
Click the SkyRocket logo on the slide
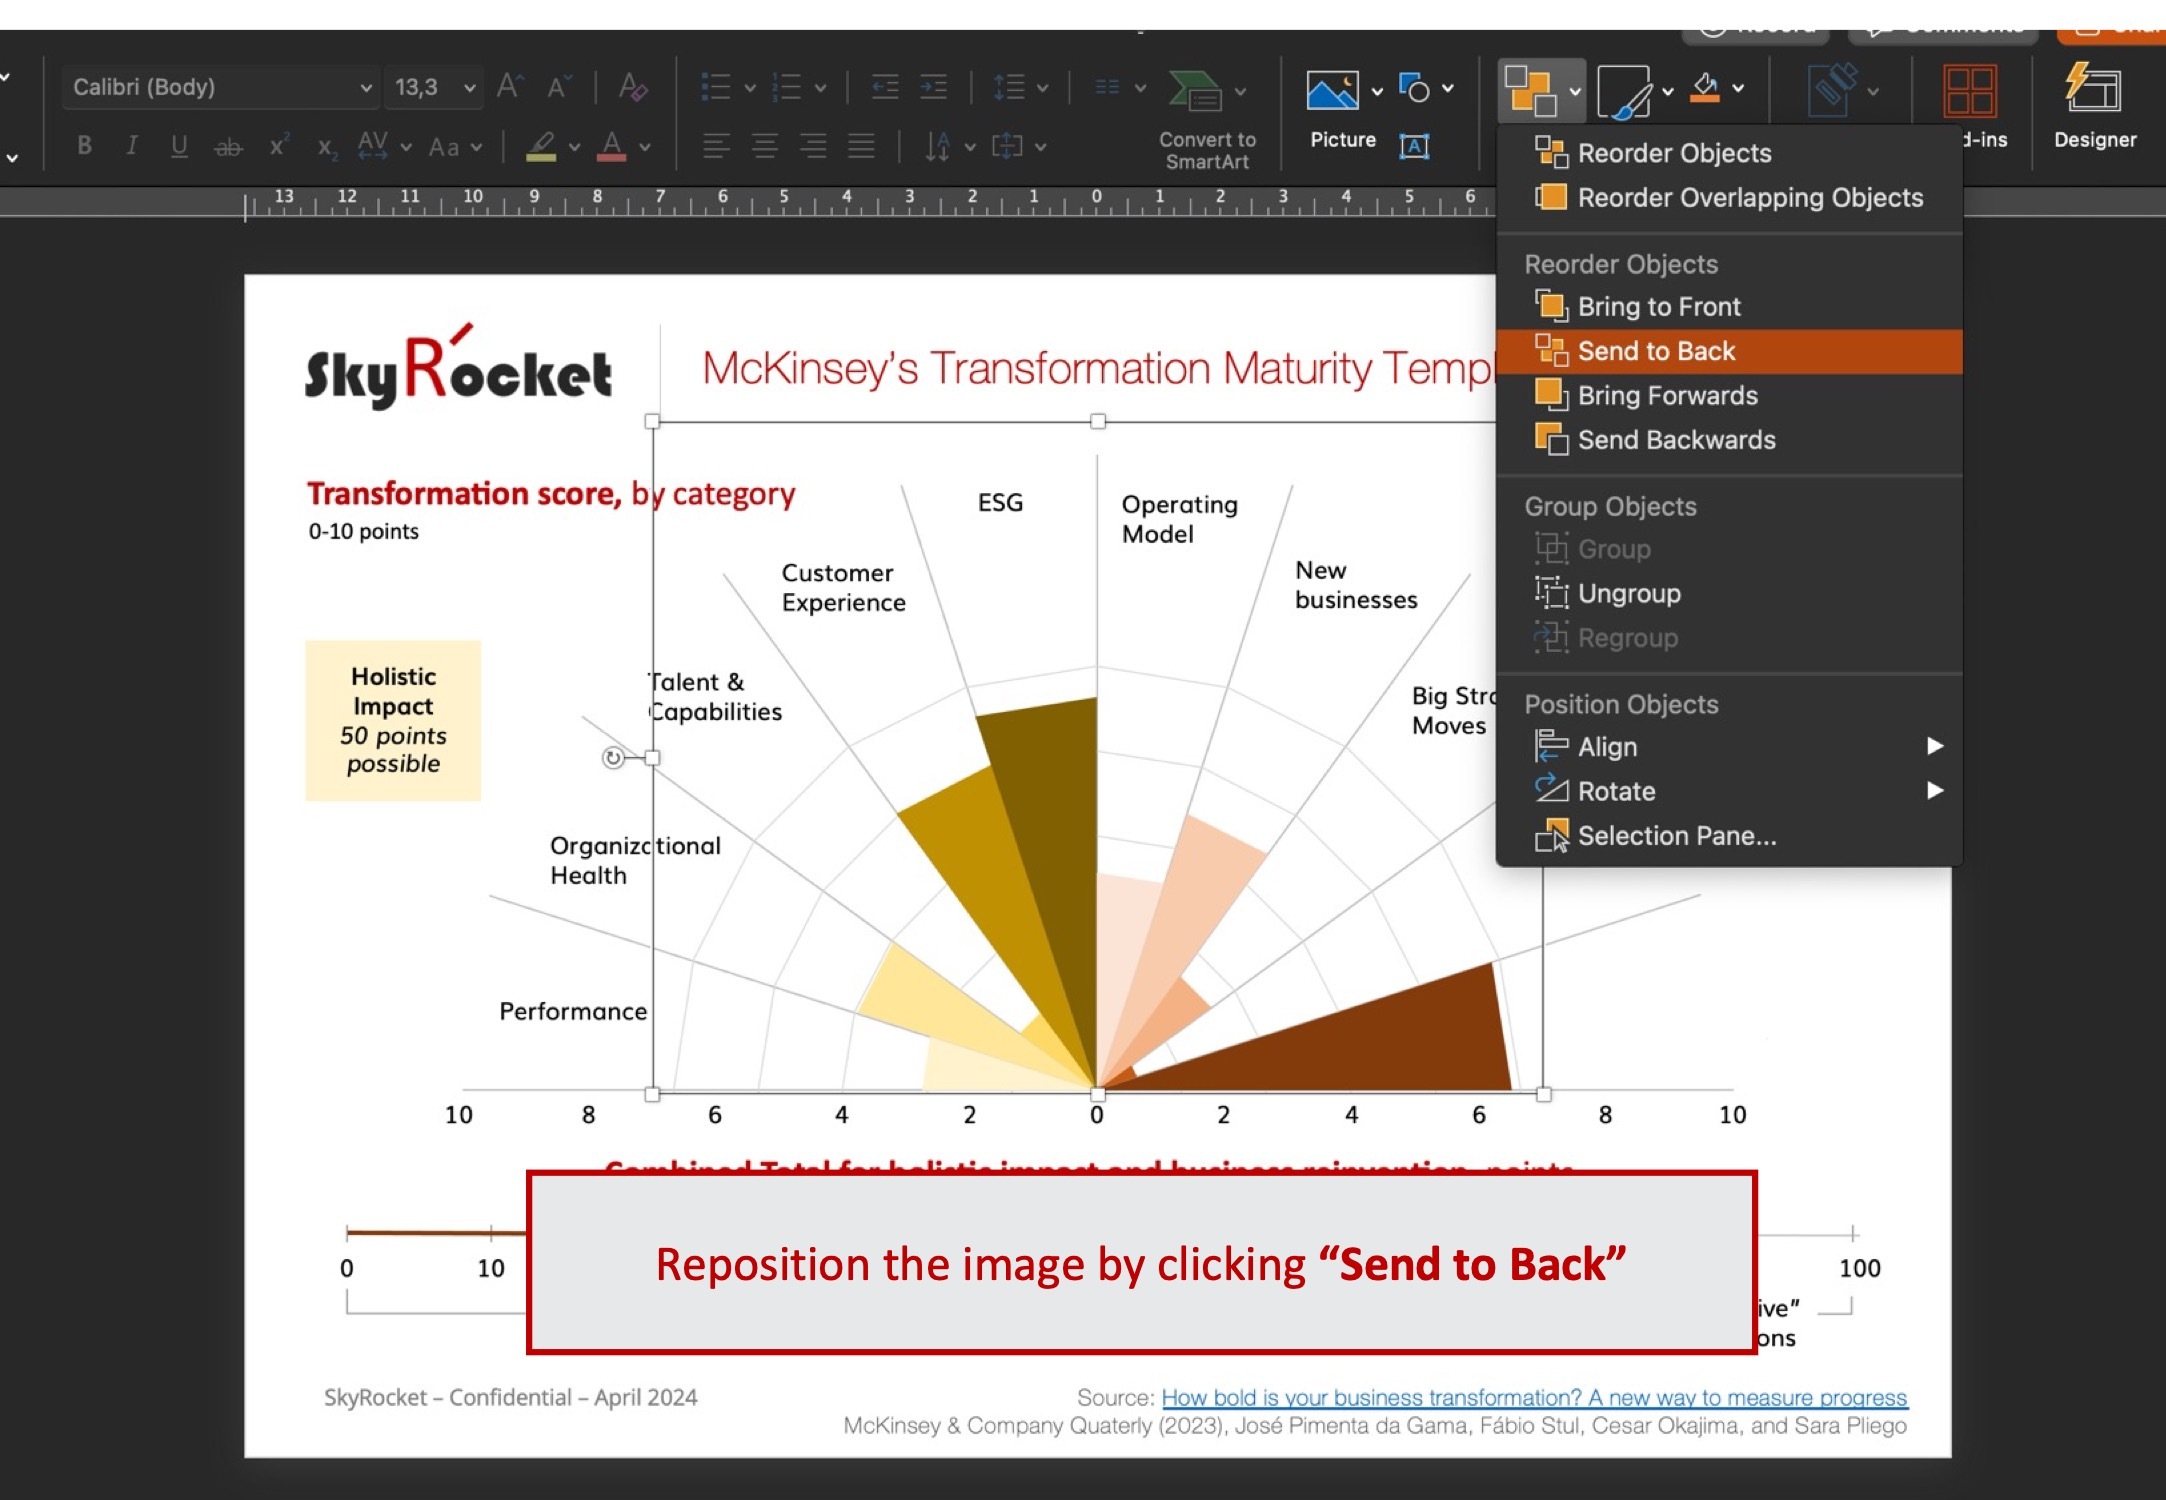pyautogui.click(x=457, y=367)
